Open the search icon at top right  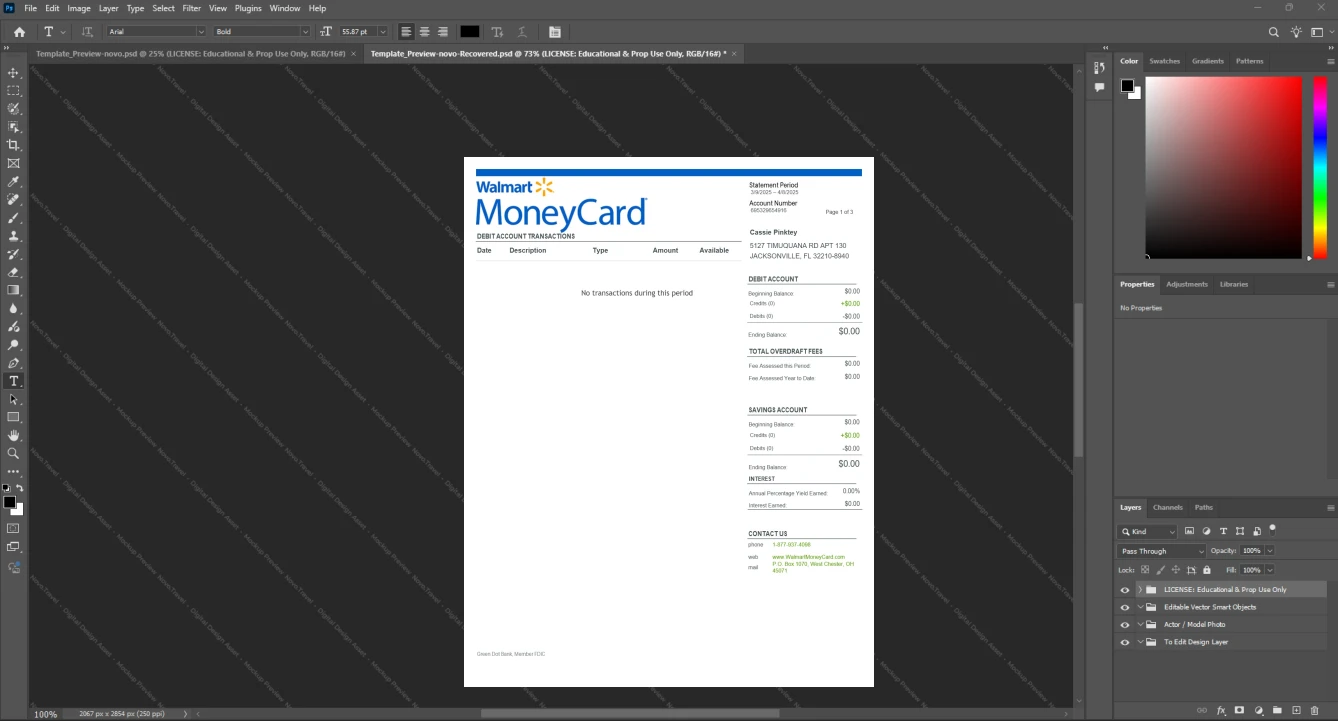pyautogui.click(x=1274, y=32)
